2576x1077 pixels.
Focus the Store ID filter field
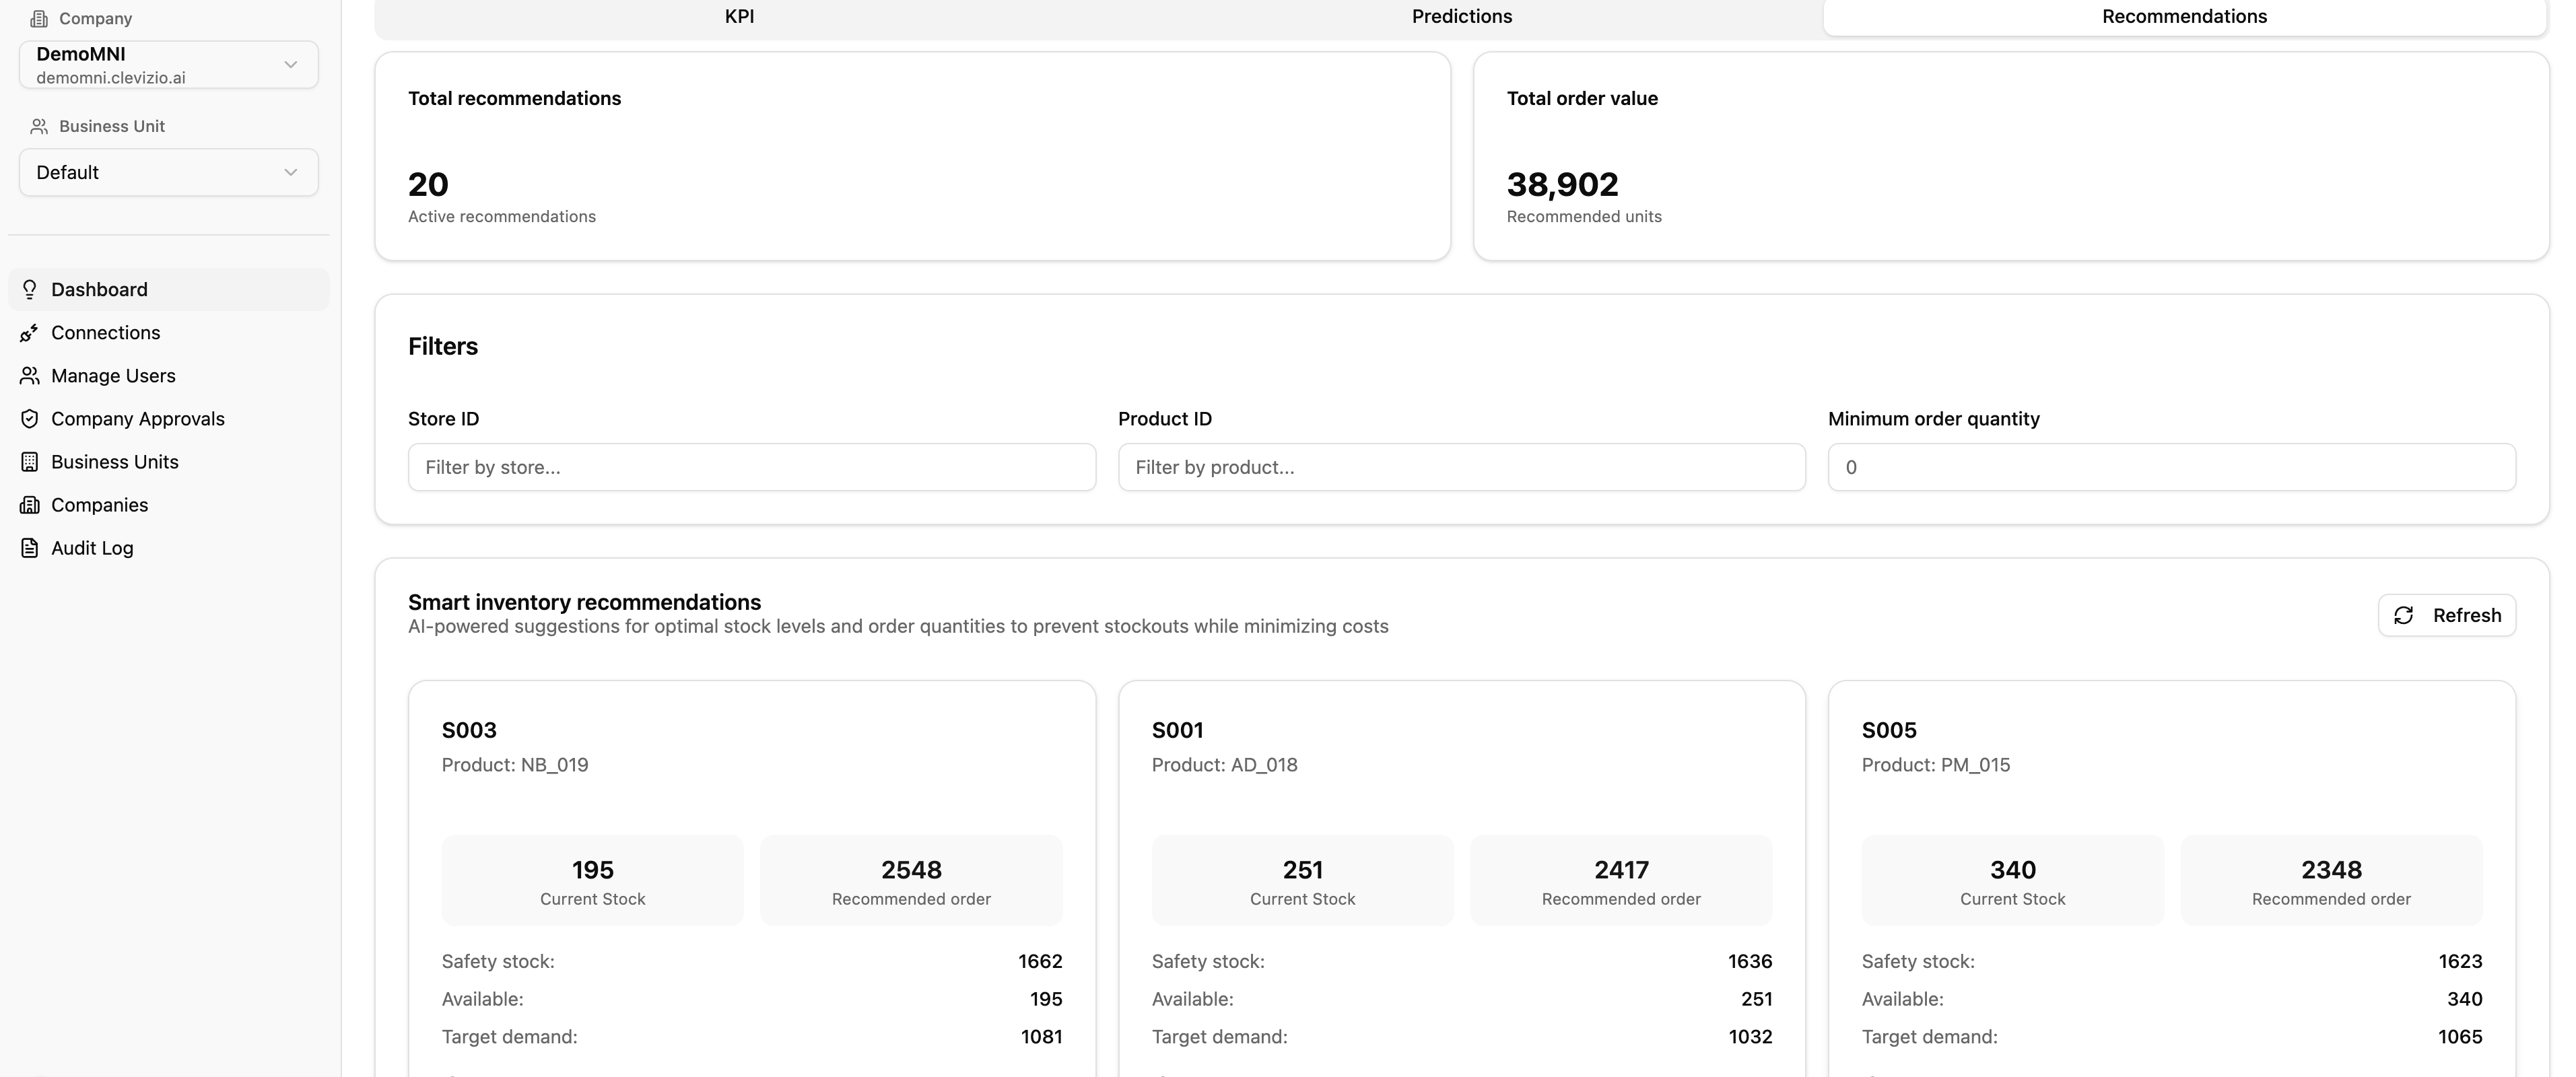[751, 468]
